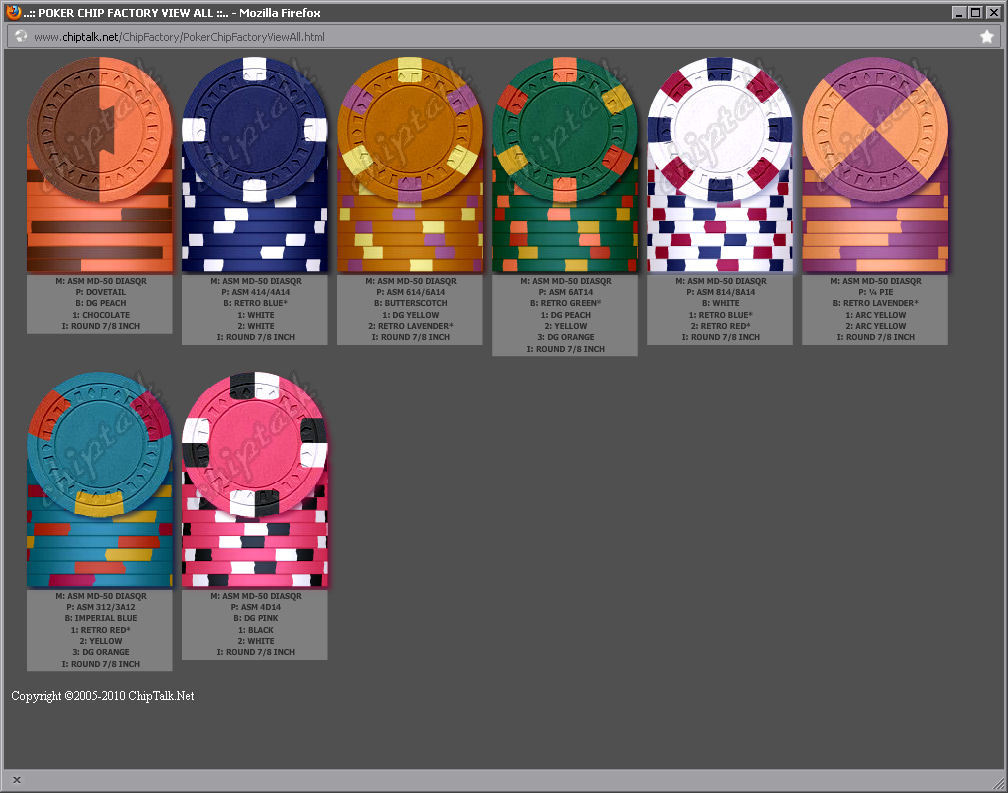Select the lavender ¼ Pie chip
The height and width of the screenshot is (793, 1008).
click(874, 165)
